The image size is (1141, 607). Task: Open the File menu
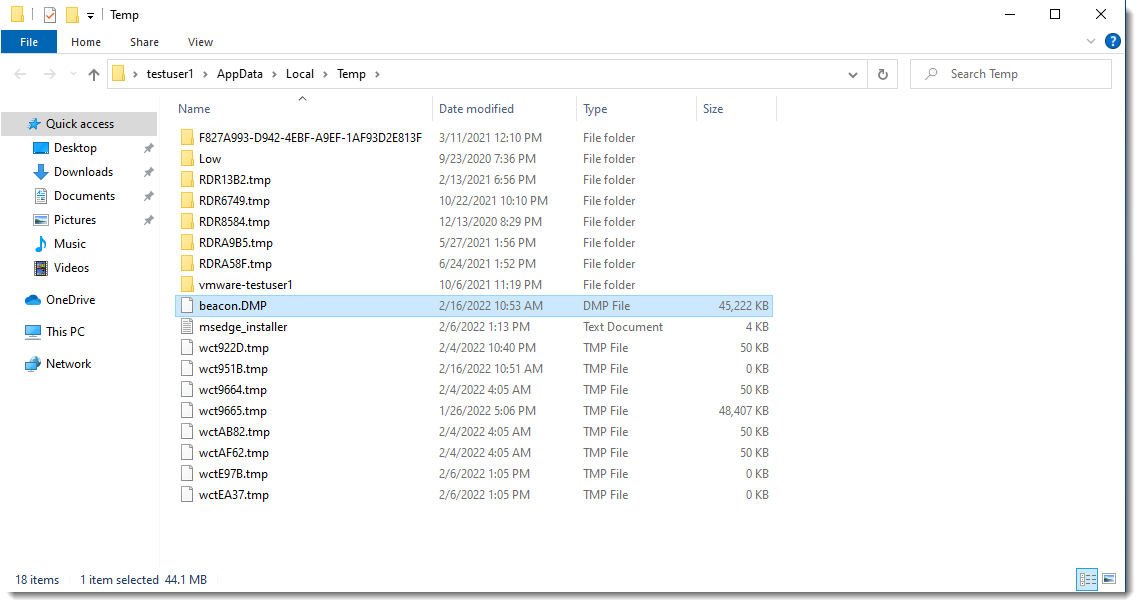pyautogui.click(x=29, y=41)
